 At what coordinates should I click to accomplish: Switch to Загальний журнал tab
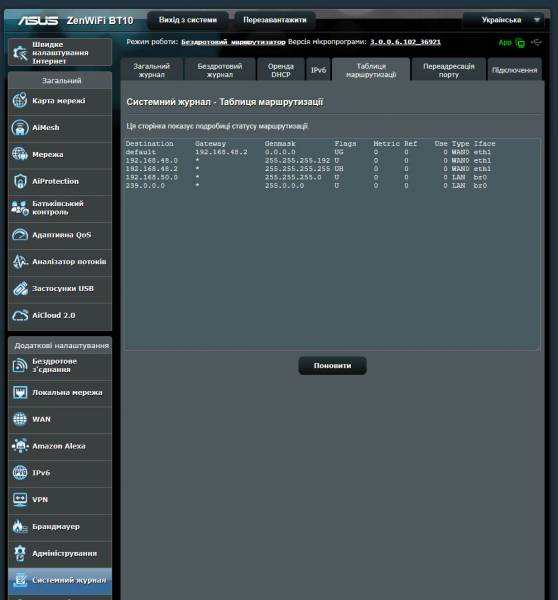pos(152,70)
